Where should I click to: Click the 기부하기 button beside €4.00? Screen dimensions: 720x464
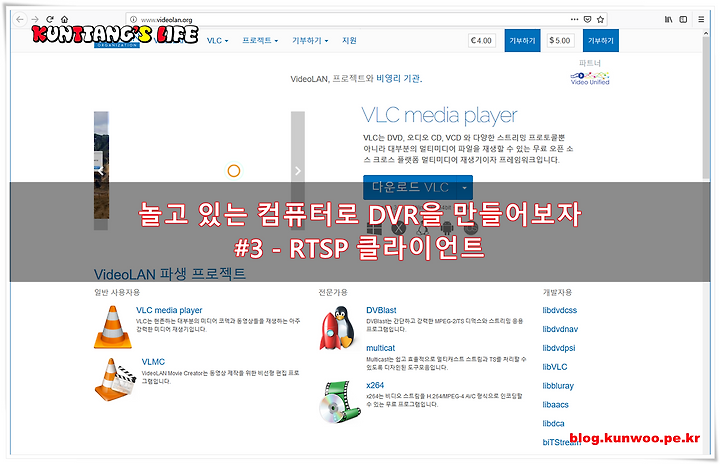pos(522,40)
